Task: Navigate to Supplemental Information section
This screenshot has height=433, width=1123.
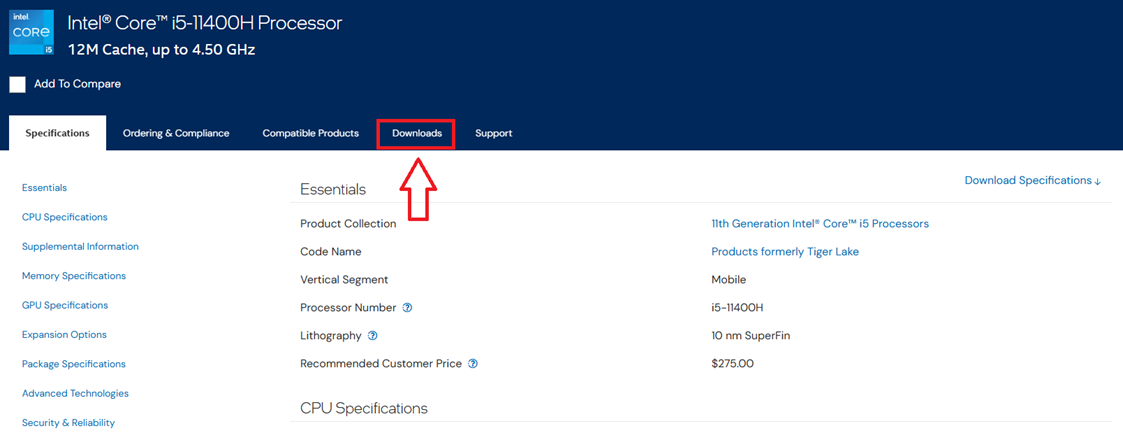Action: coord(80,246)
